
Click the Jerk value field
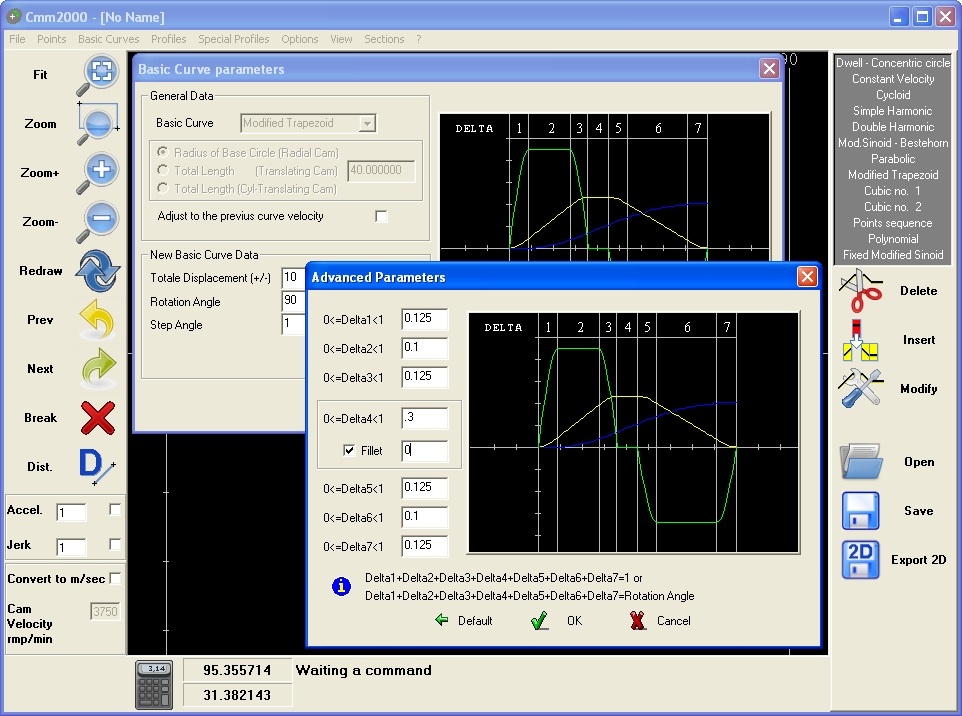point(71,547)
